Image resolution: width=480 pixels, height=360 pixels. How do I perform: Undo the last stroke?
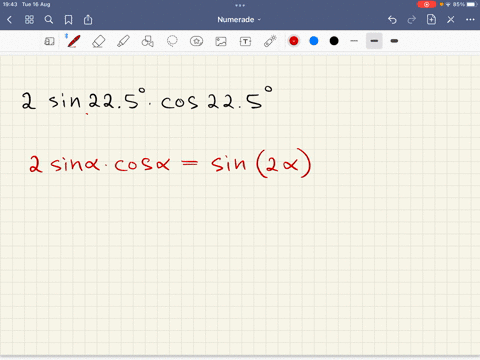(x=392, y=20)
